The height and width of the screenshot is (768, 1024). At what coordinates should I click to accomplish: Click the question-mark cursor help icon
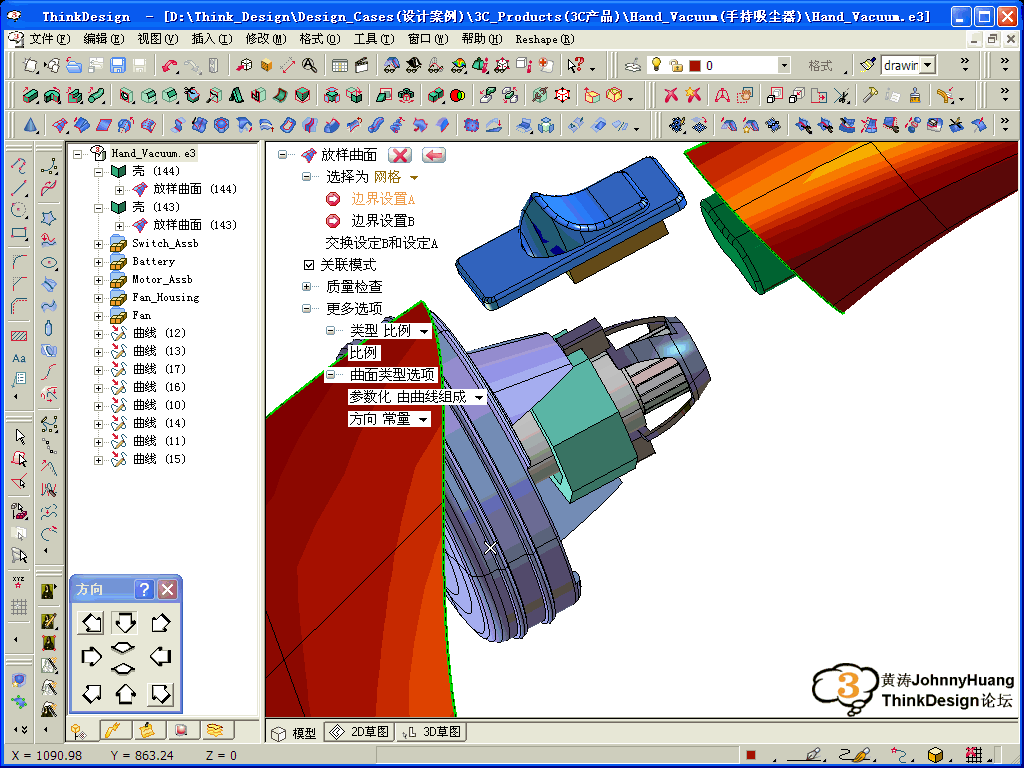click(x=575, y=65)
